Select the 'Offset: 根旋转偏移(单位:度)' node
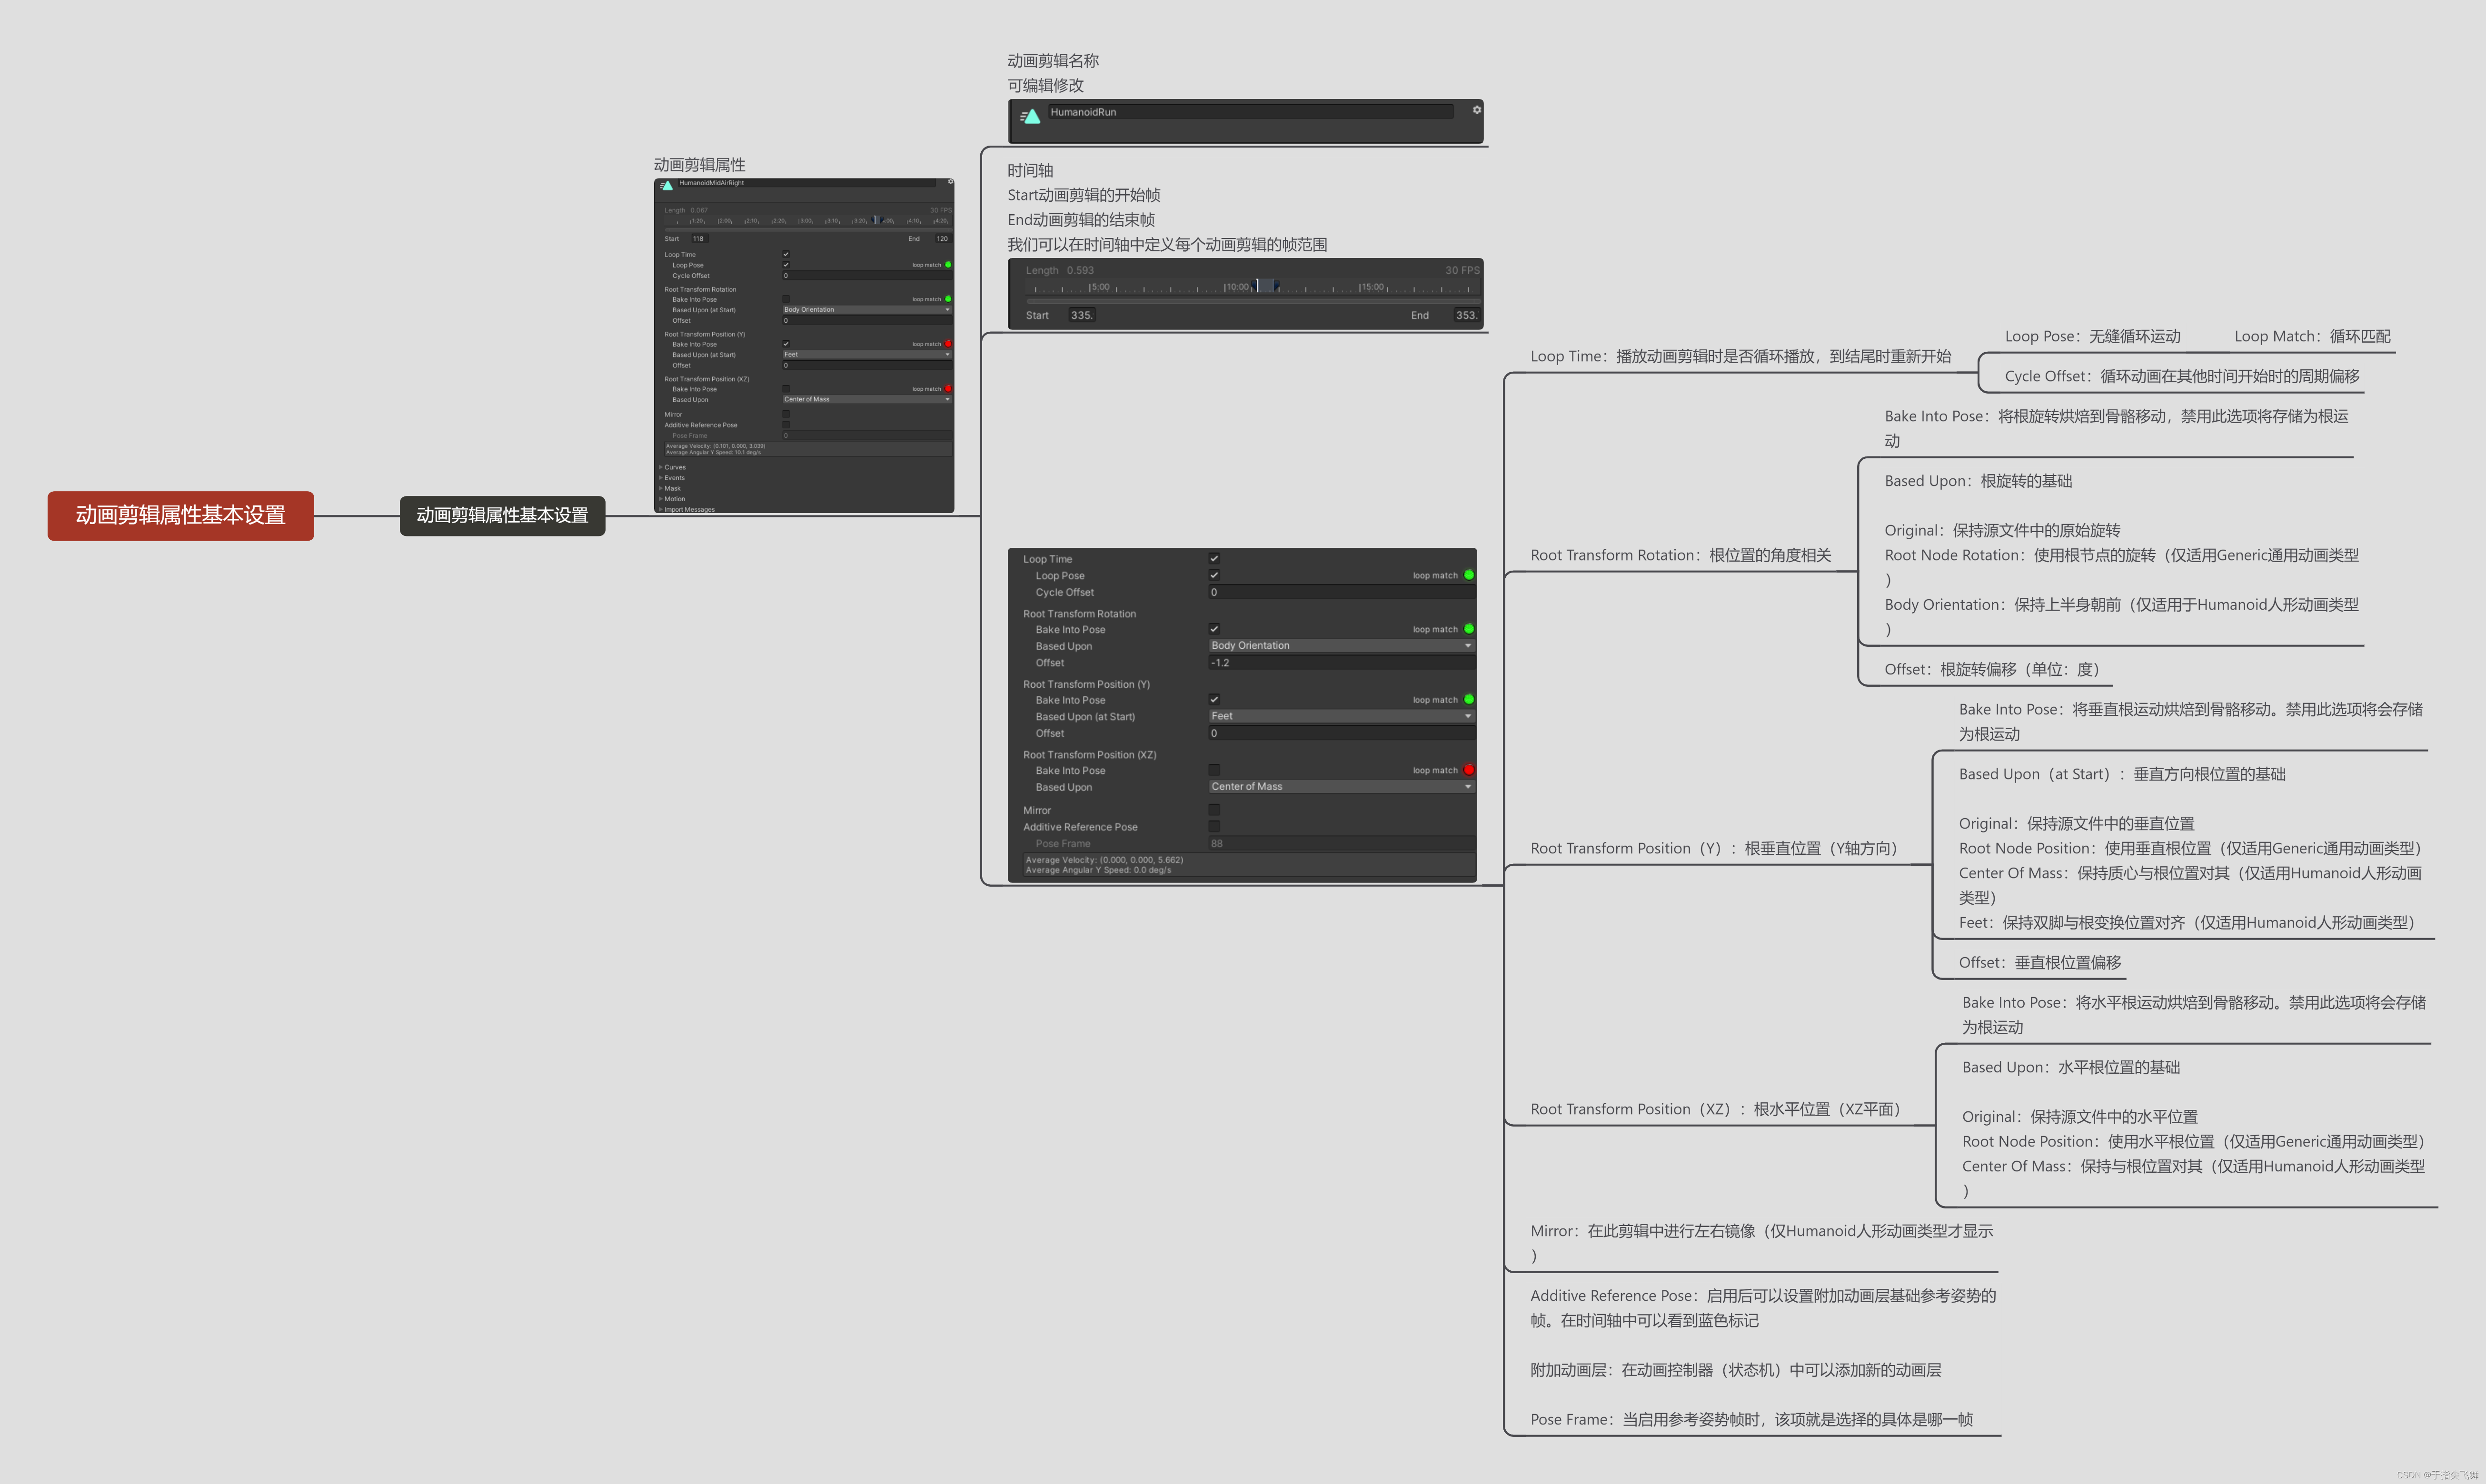 pos(1992,669)
